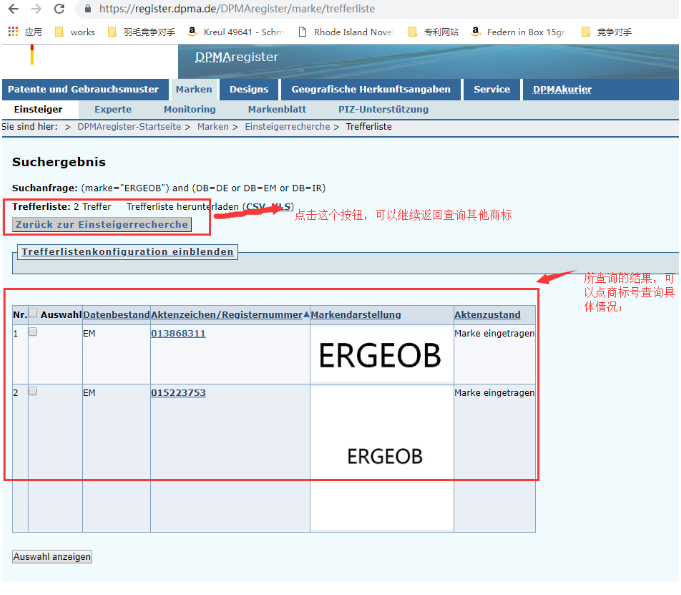This screenshot has width=681, height=595.
Task: Open register number 013868311
Action: tap(178, 334)
